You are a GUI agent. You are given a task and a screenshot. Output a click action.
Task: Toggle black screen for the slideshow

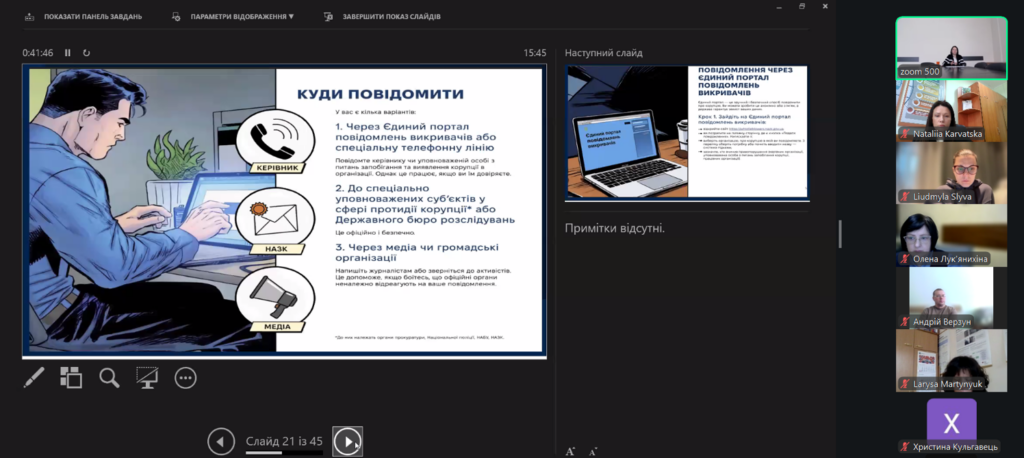point(147,377)
